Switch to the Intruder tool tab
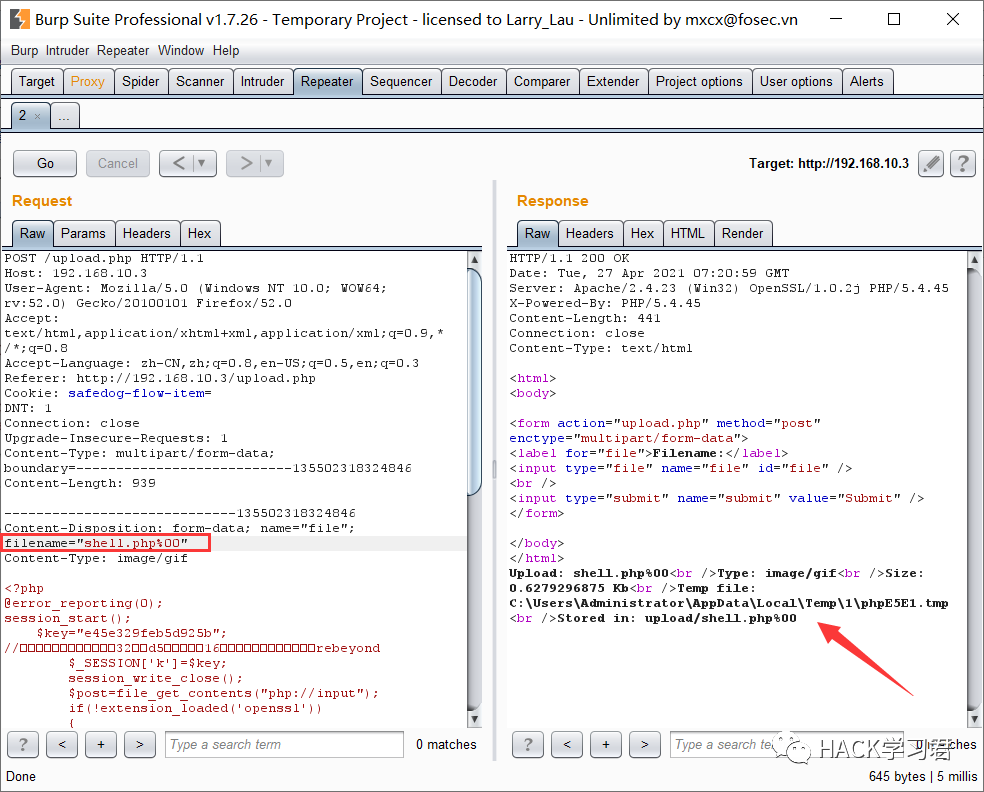Viewport: 984px width, 792px height. [x=262, y=82]
